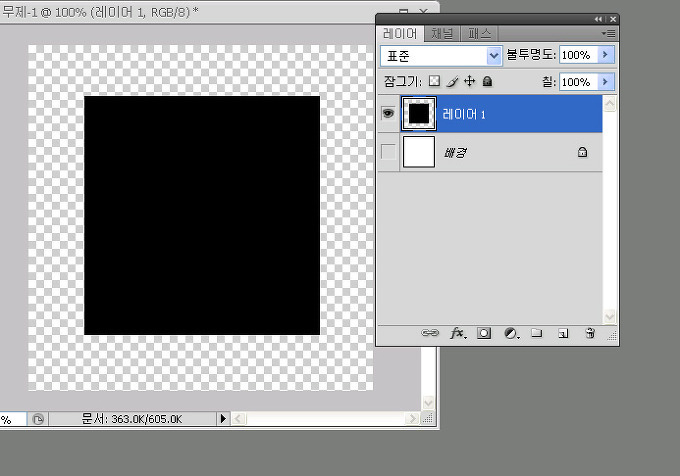Select the 배경 layer thumbnail
Viewport: 680px width, 476px height.
(418, 152)
